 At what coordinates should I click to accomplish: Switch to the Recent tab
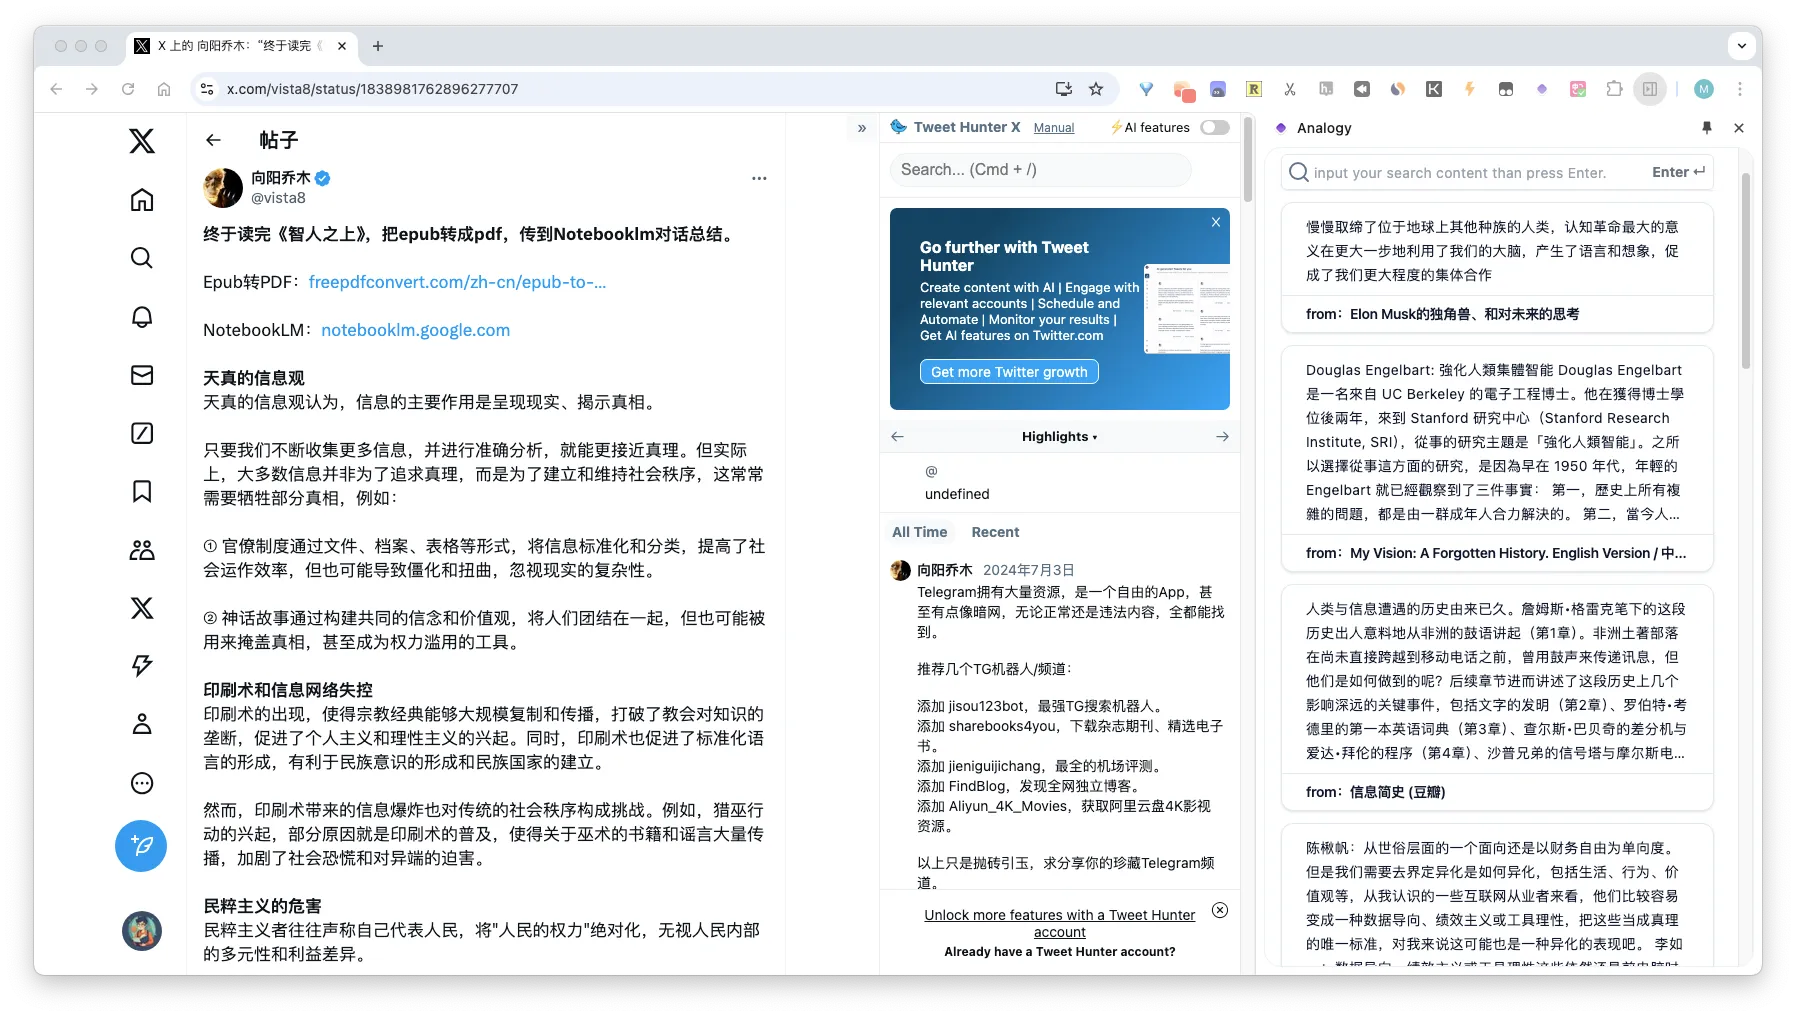click(x=995, y=532)
